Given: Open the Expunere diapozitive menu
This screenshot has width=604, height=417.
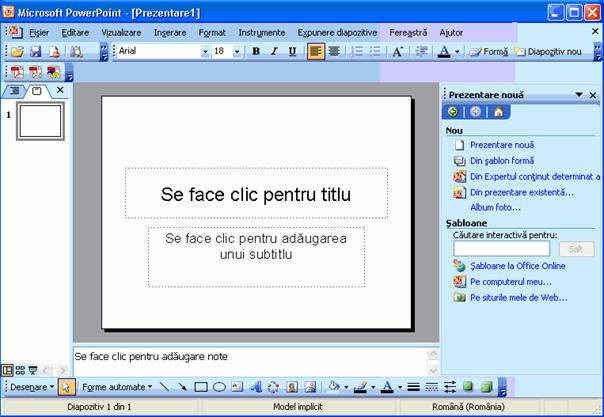Looking at the screenshot, I should point(342,32).
